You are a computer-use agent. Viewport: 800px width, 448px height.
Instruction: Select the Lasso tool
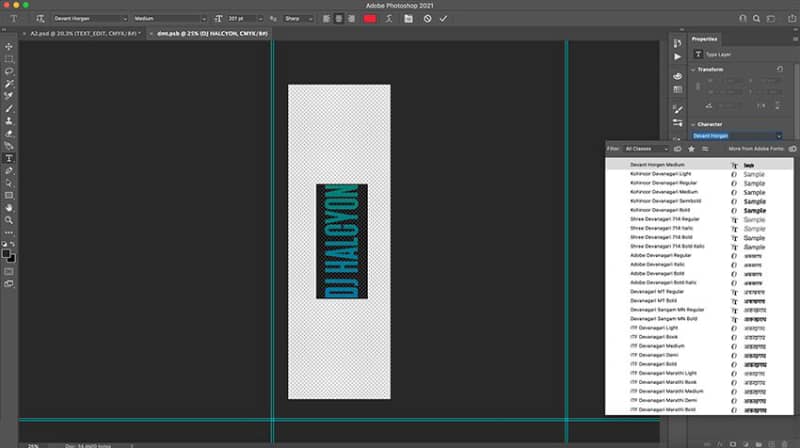click(9, 71)
